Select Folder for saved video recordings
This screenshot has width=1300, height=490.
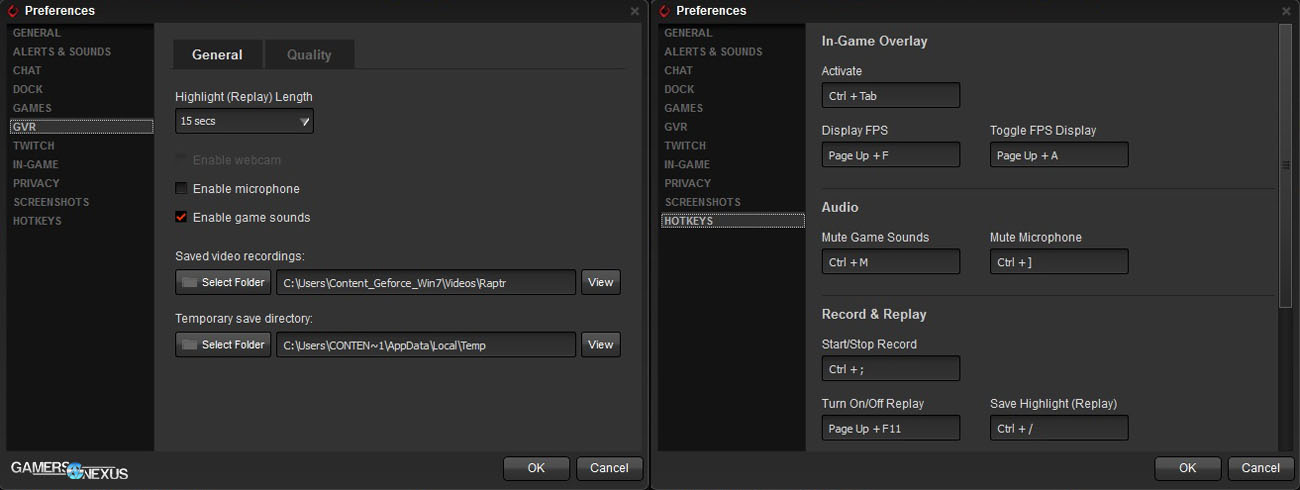coord(223,282)
